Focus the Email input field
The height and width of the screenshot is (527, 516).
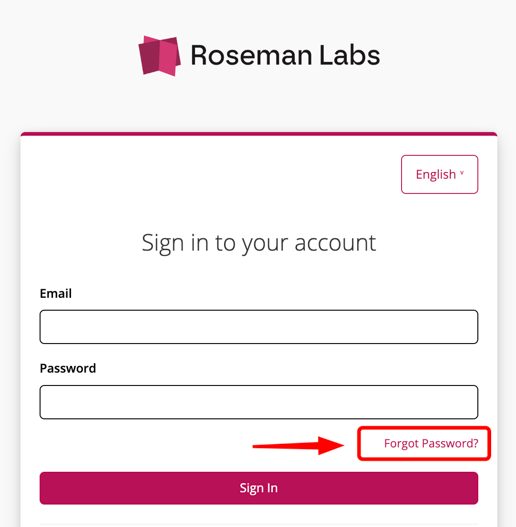(x=259, y=327)
